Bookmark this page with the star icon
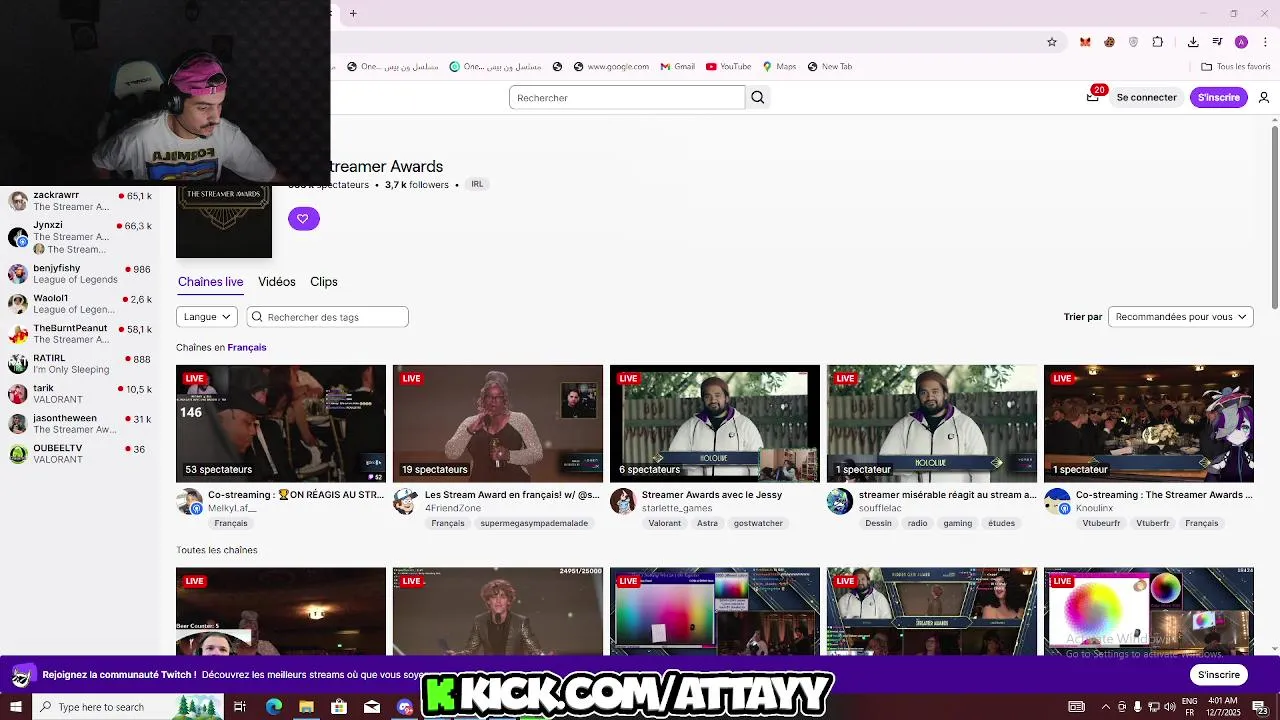1280x720 pixels. tap(1052, 42)
